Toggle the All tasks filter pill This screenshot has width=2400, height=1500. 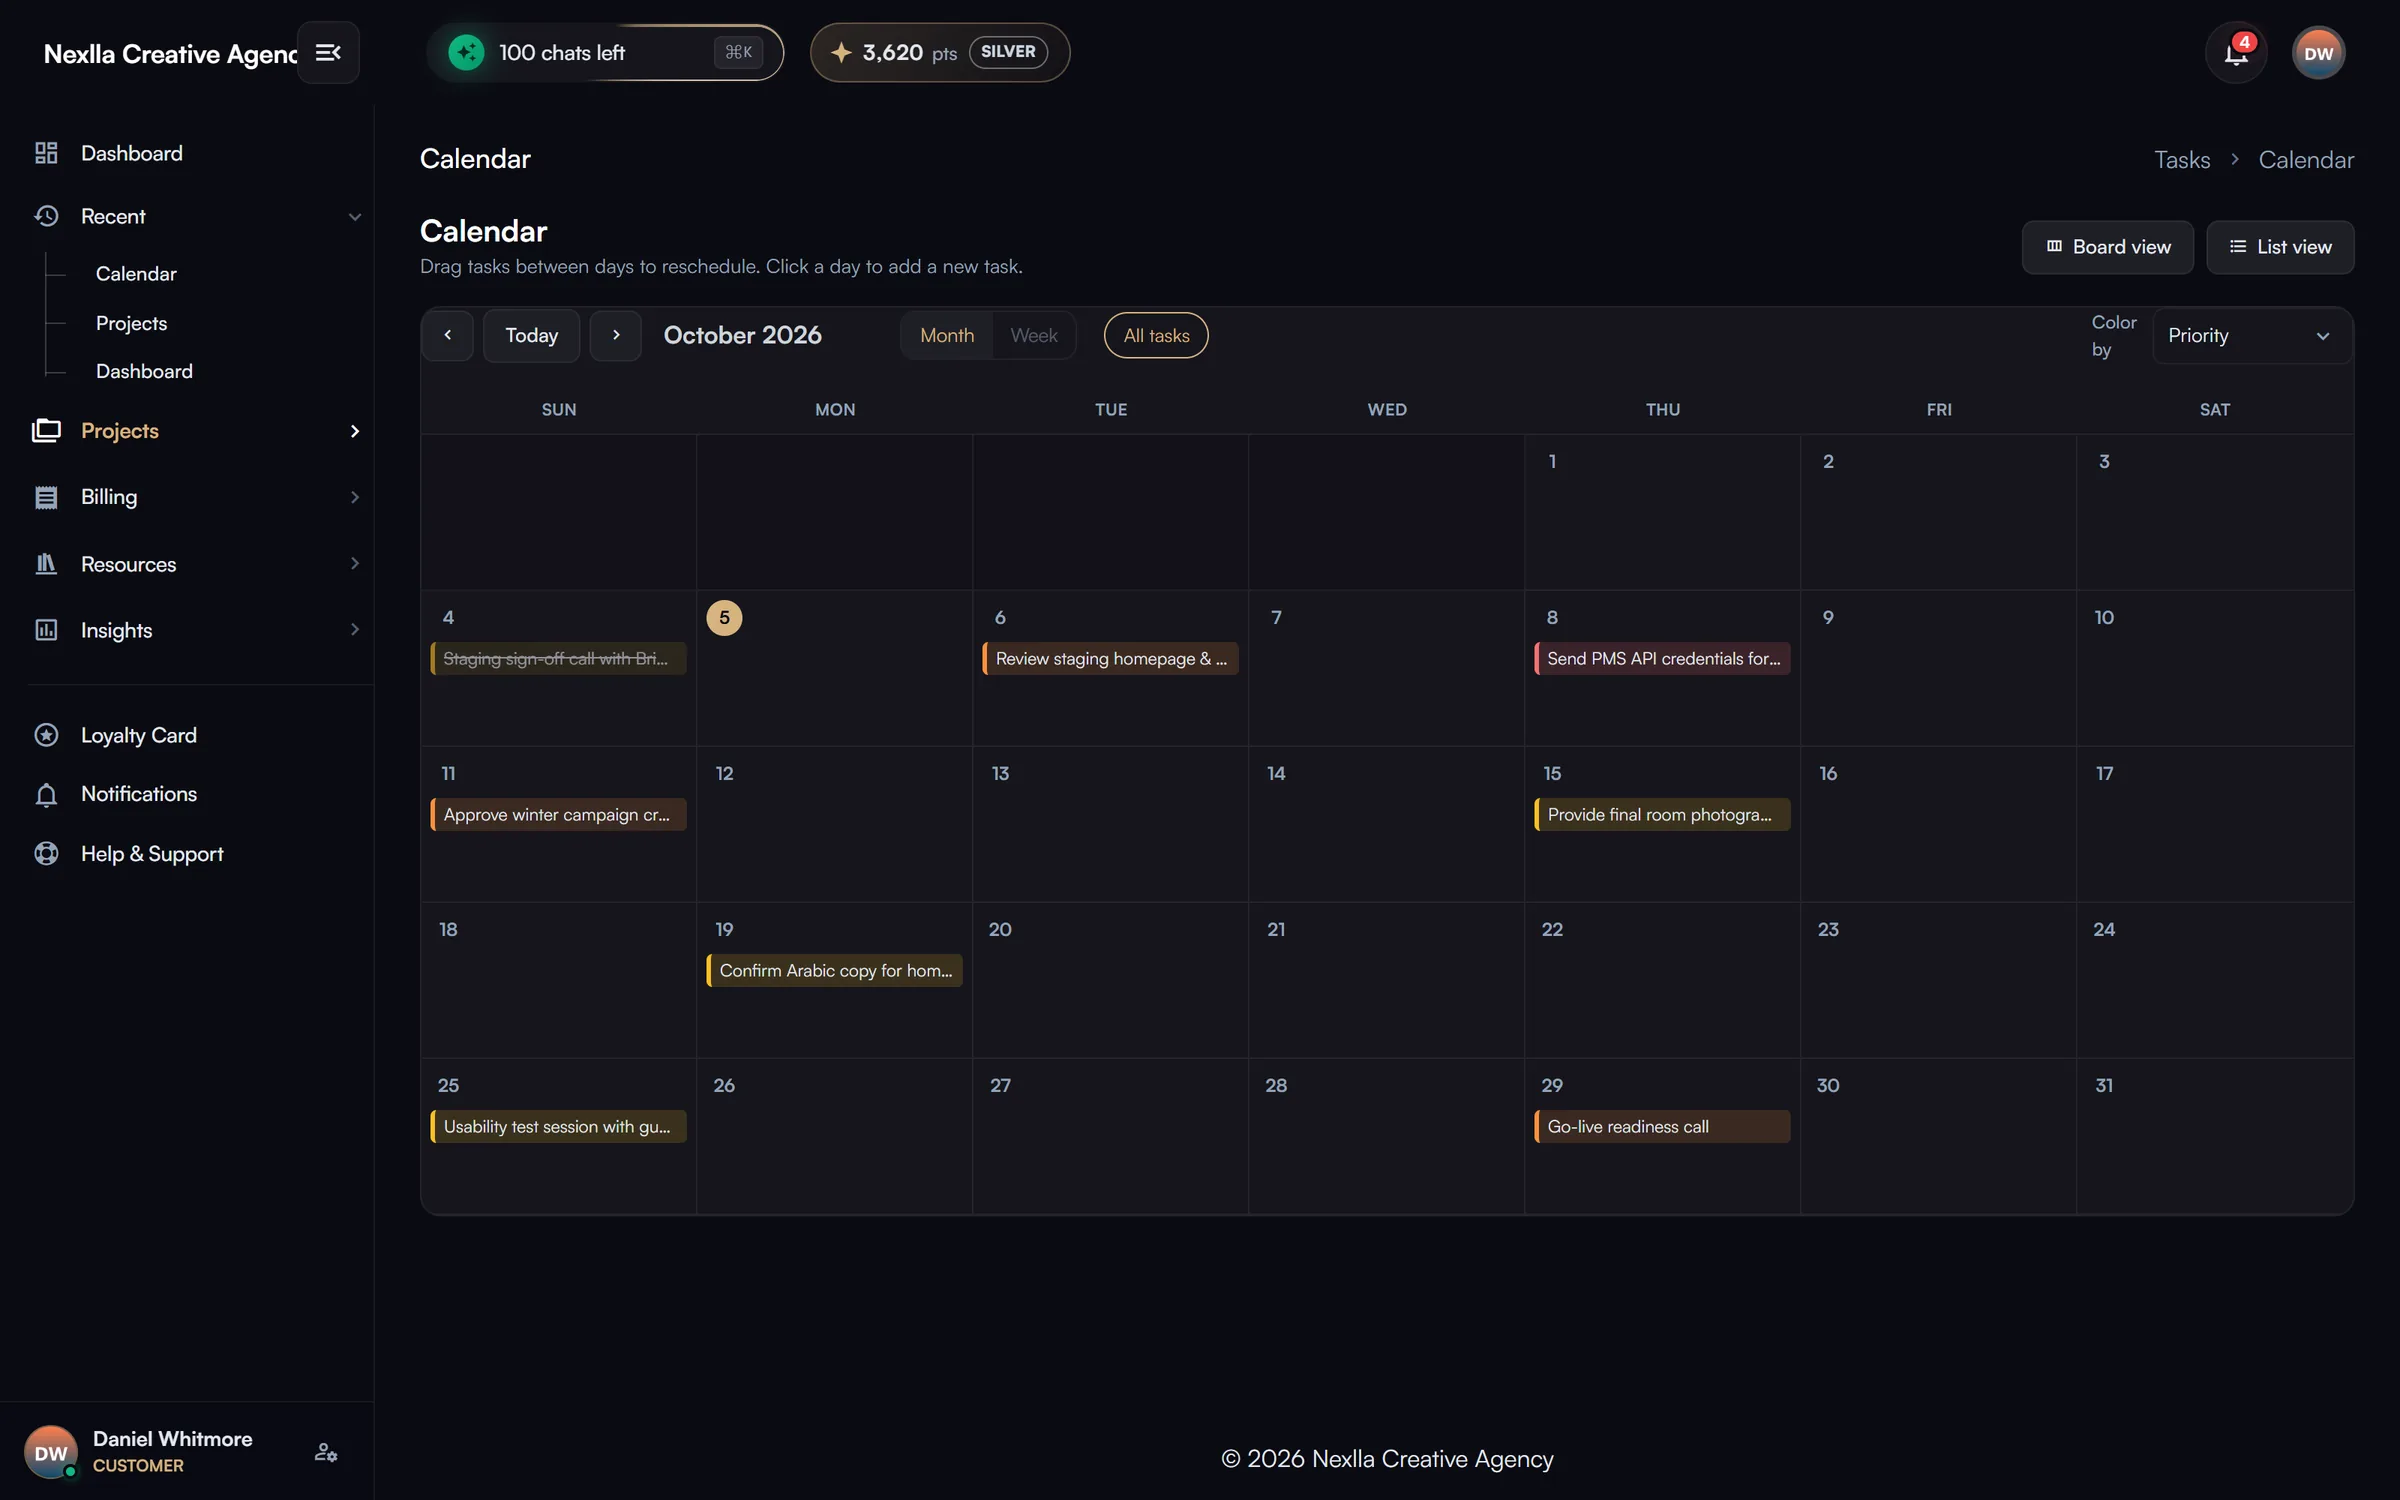1156,336
